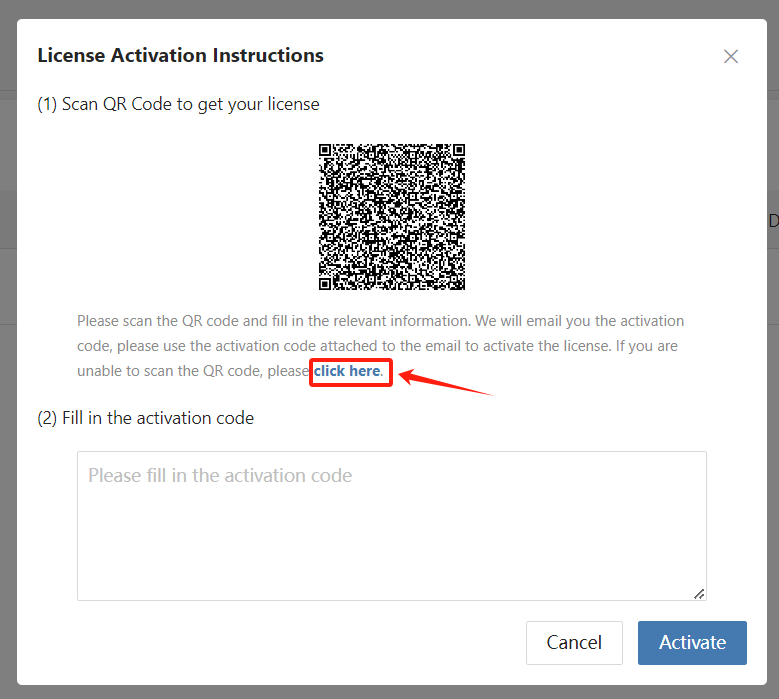Click the partially hidden "D" behind the dialog
Image resolution: width=779 pixels, height=699 pixels.
coord(774,221)
